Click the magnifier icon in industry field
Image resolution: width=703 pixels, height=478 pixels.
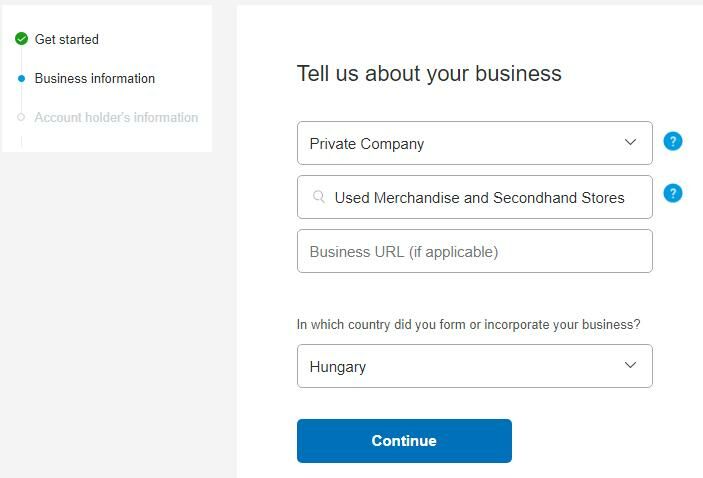point(319,197)
